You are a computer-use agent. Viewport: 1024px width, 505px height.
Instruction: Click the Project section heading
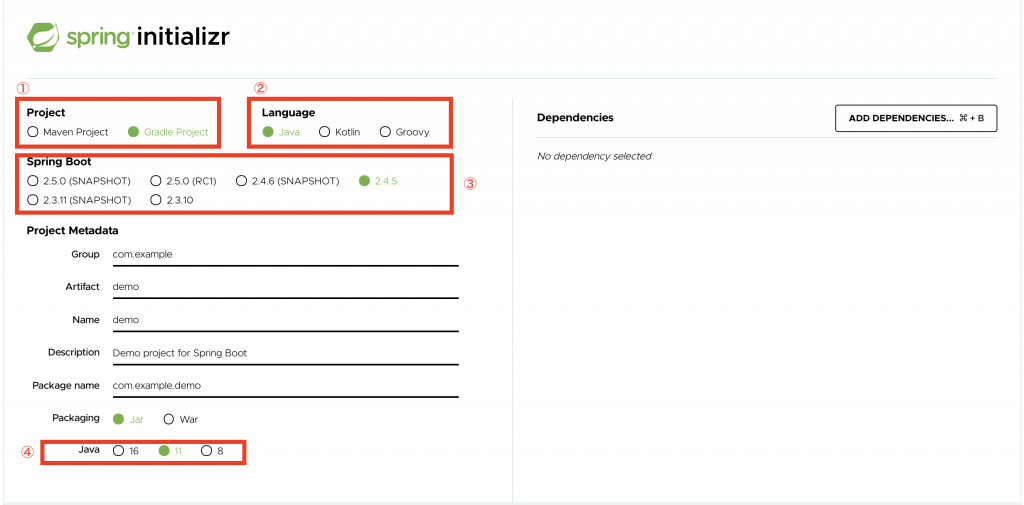pos(46,113)
